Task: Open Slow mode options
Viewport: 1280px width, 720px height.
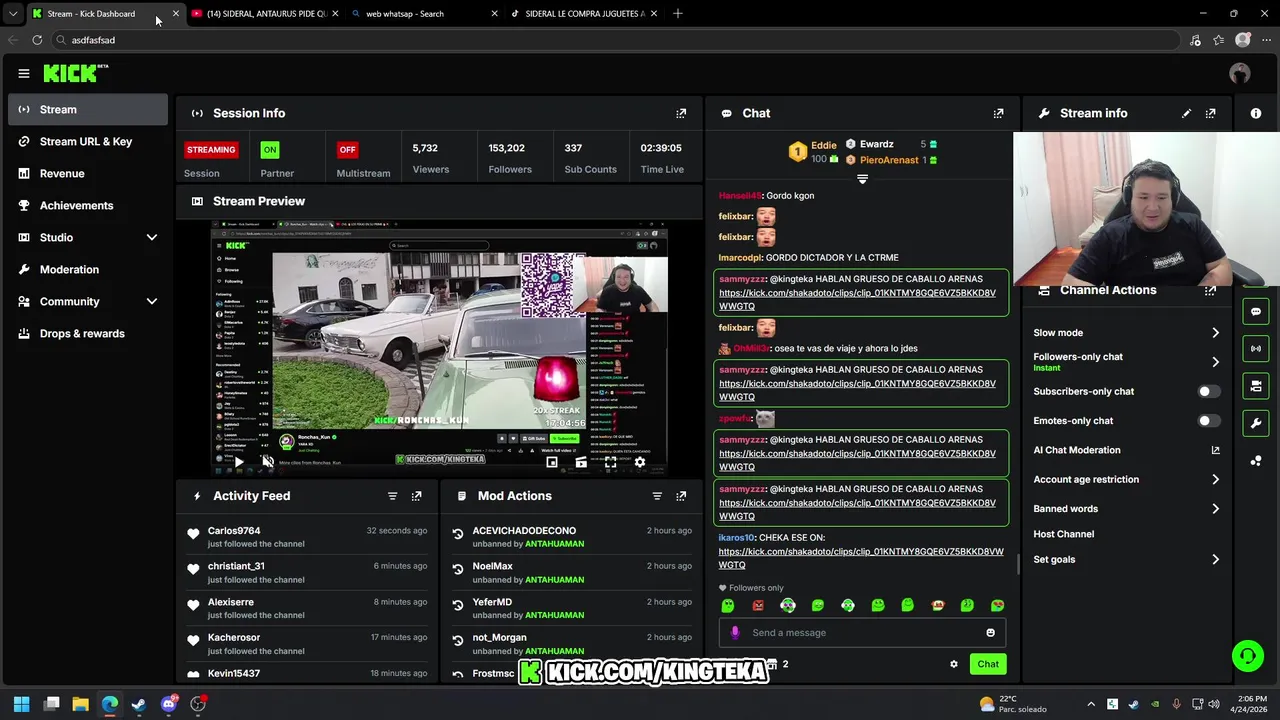Action: click(1126, 333)
